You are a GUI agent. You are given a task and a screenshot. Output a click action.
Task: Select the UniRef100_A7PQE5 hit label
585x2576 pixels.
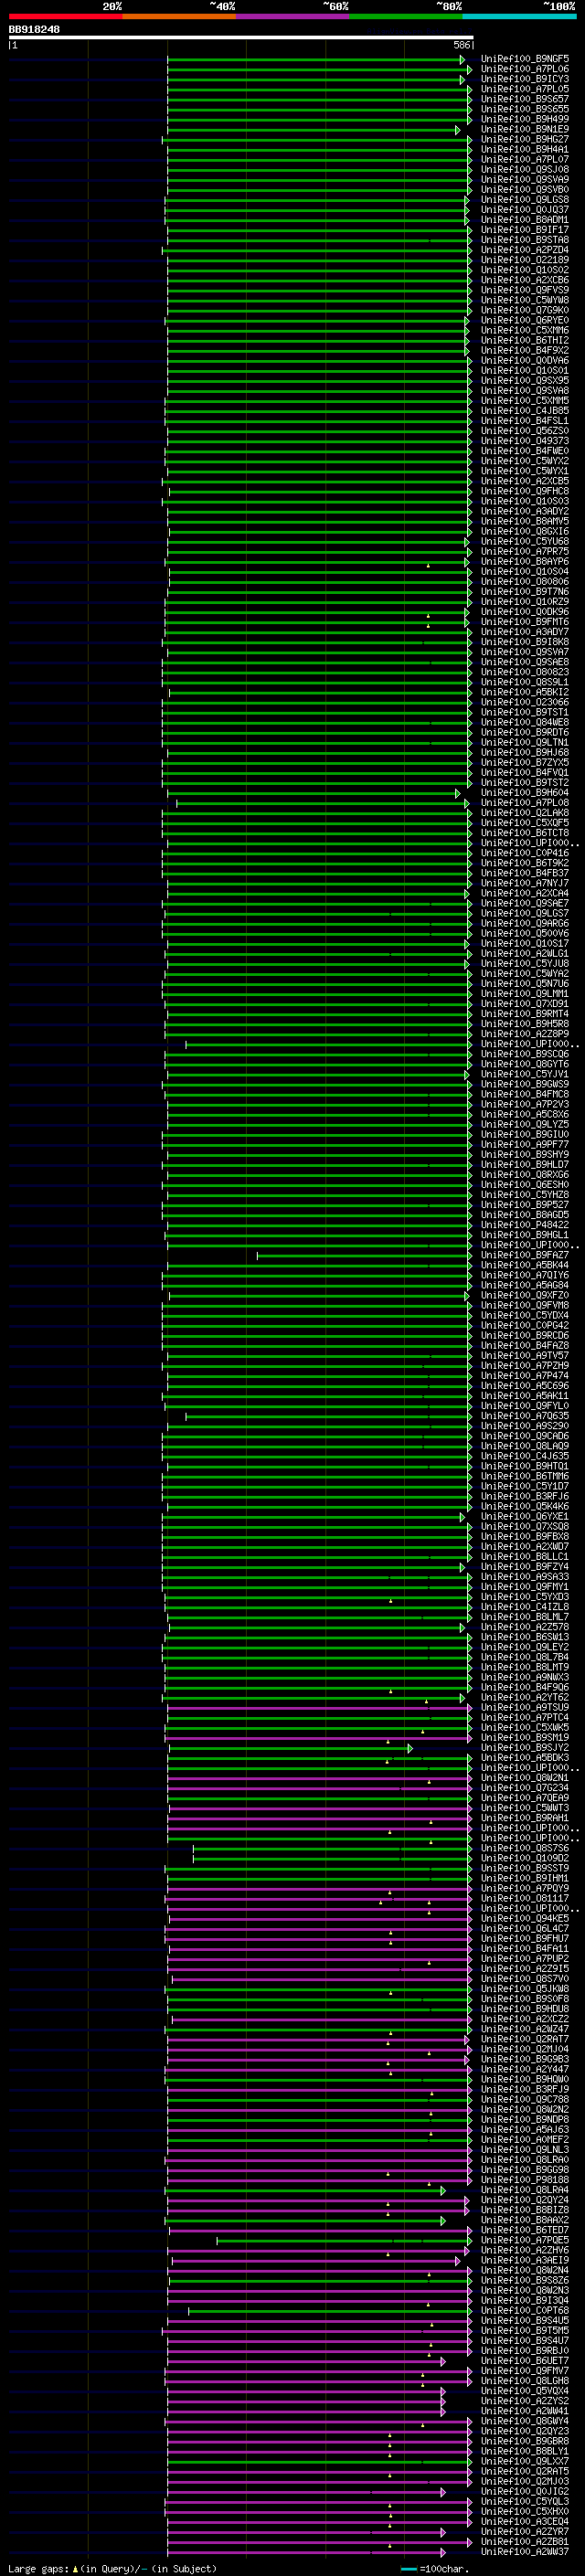tap(525, 2241)
